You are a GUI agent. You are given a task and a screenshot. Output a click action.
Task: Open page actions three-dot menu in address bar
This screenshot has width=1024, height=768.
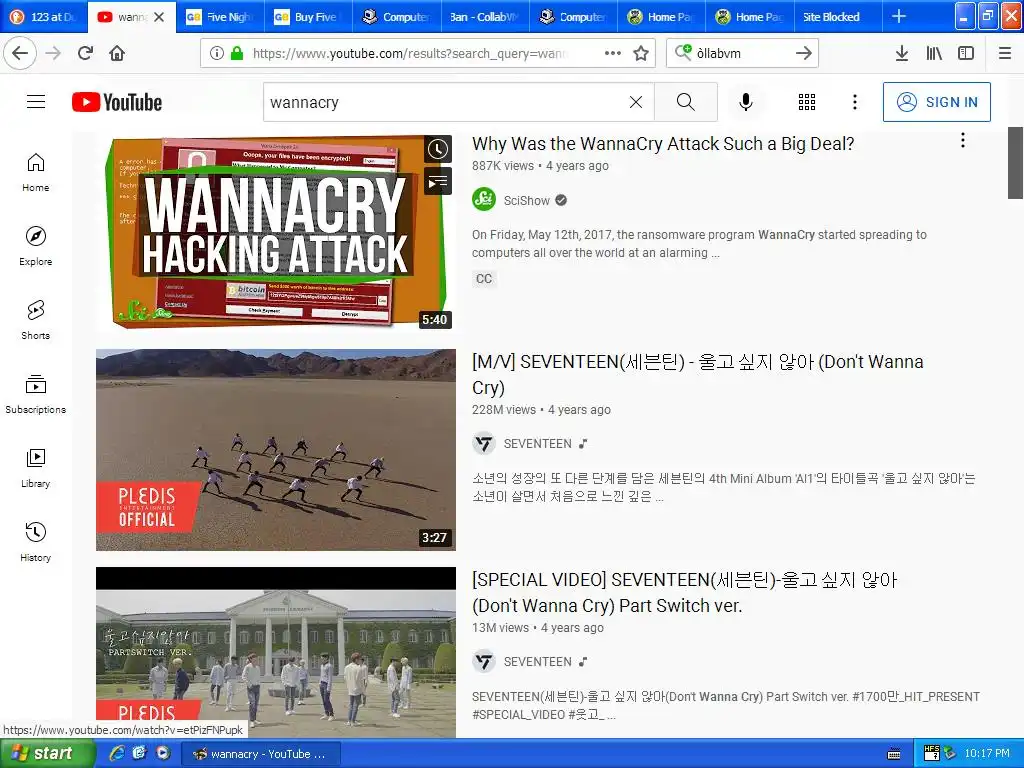(x=612, y=53)
